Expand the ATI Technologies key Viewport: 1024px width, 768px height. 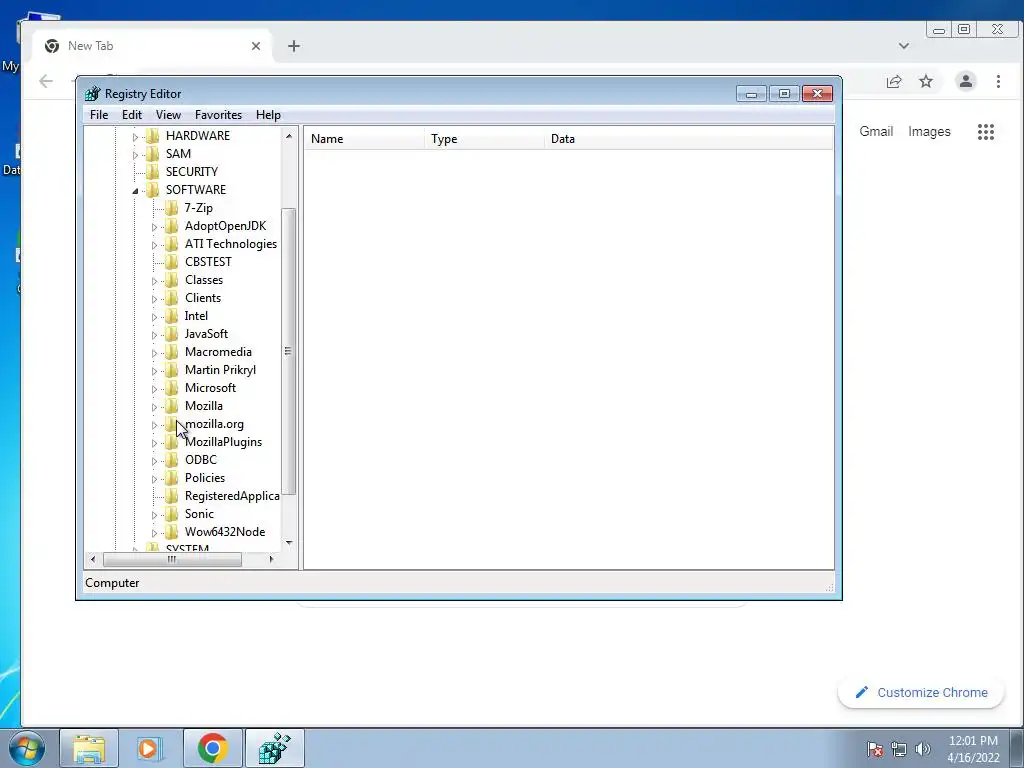coord(154,245)
